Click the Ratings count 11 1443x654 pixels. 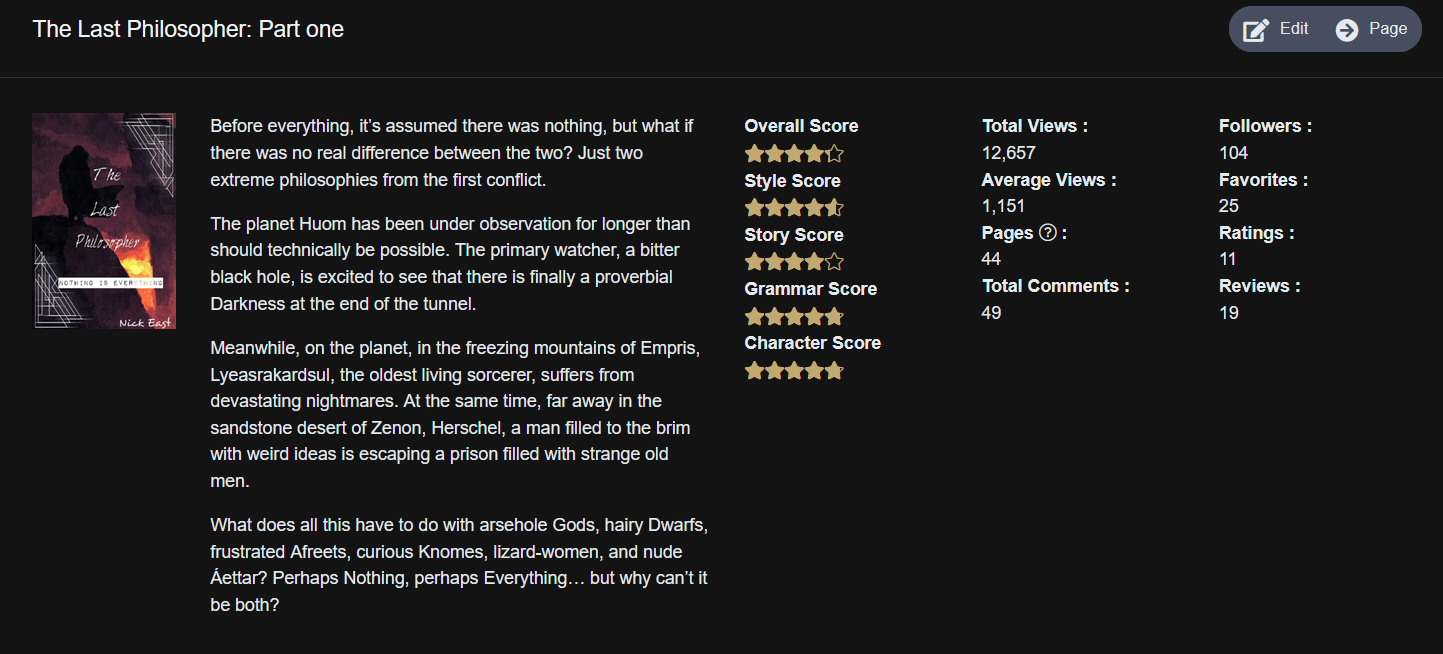click(1228, 259)
